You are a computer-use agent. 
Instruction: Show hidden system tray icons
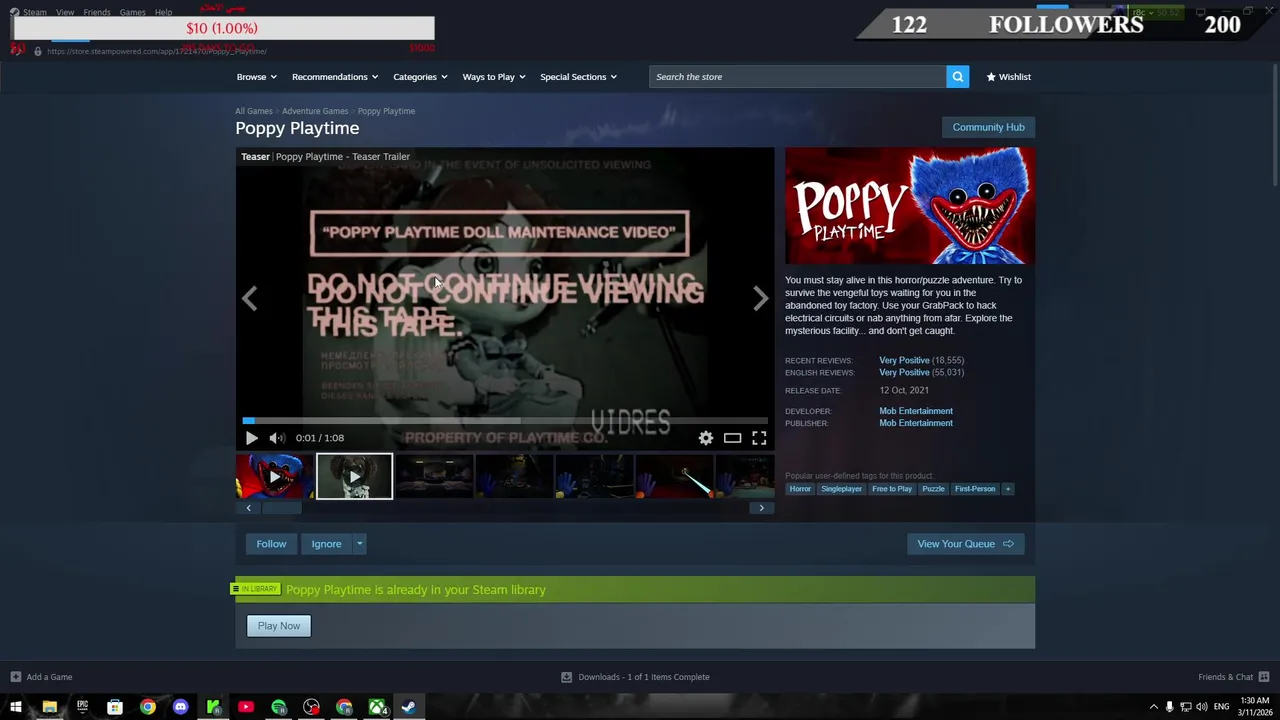tap(1153, 707)
